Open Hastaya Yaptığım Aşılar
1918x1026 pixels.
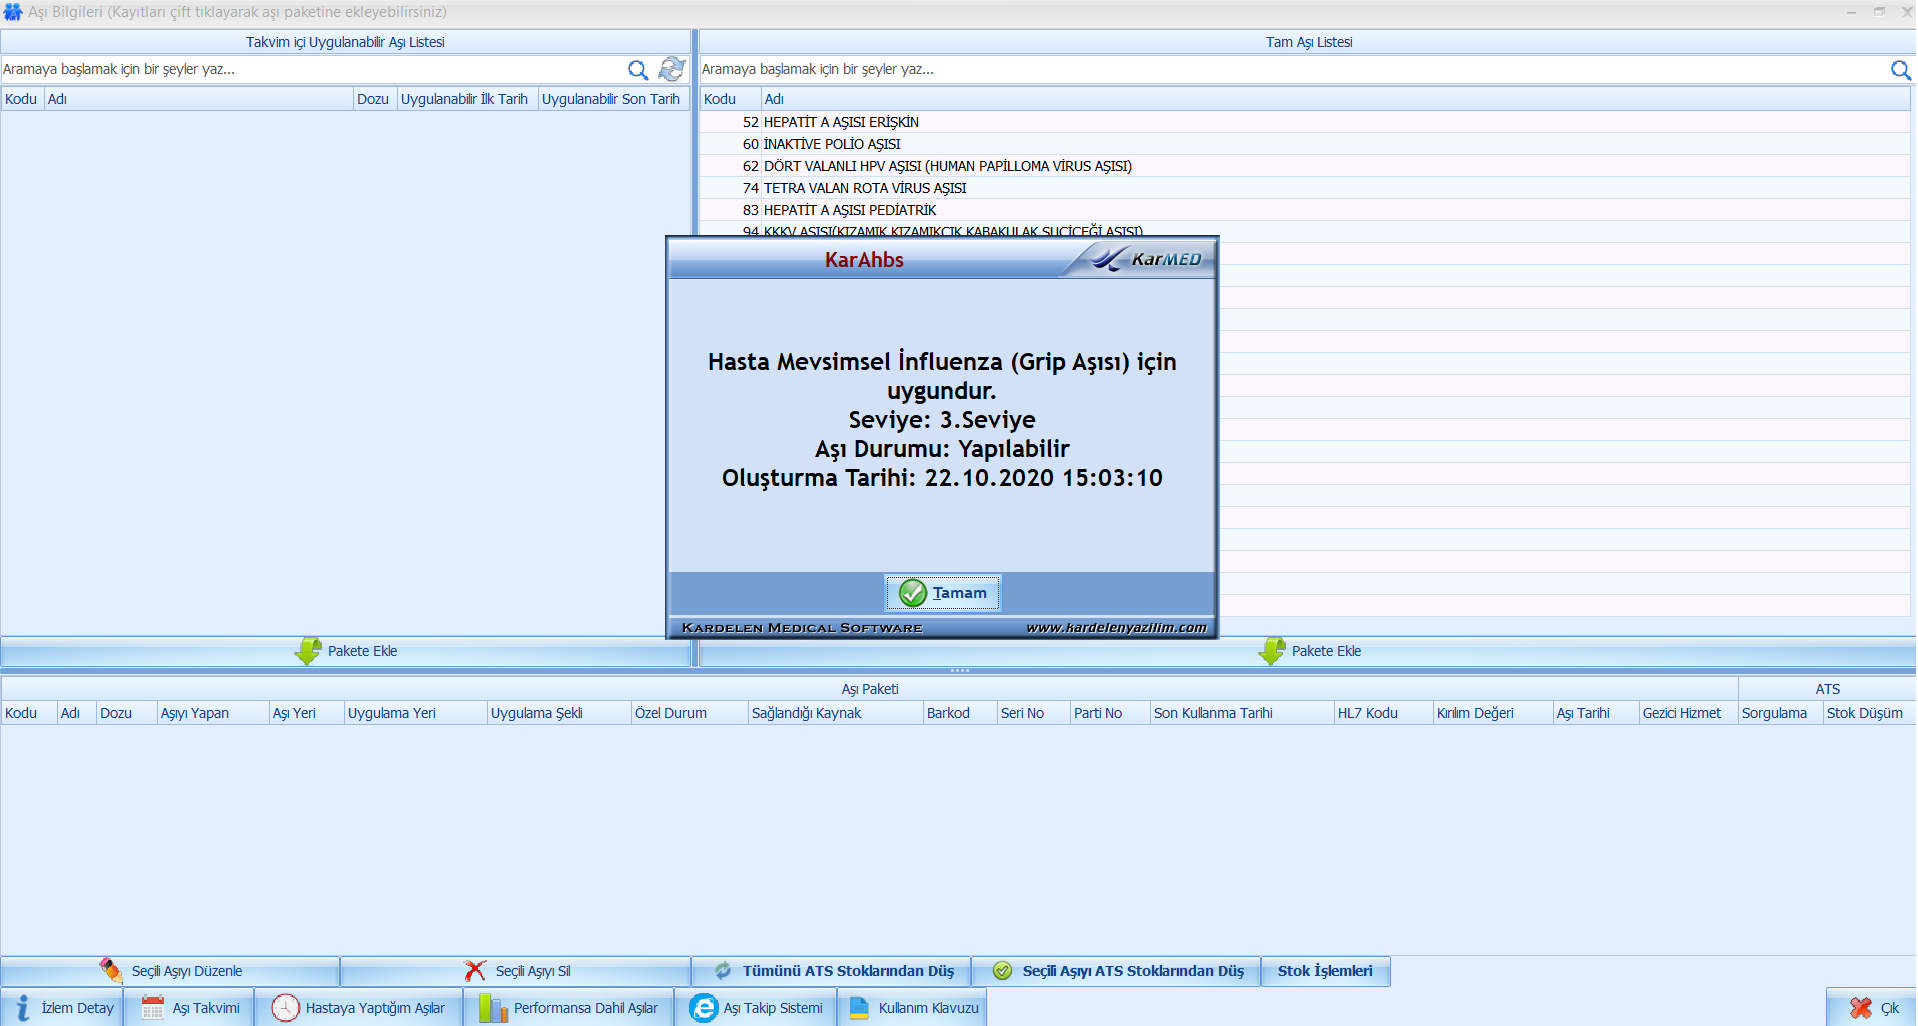359,1008
